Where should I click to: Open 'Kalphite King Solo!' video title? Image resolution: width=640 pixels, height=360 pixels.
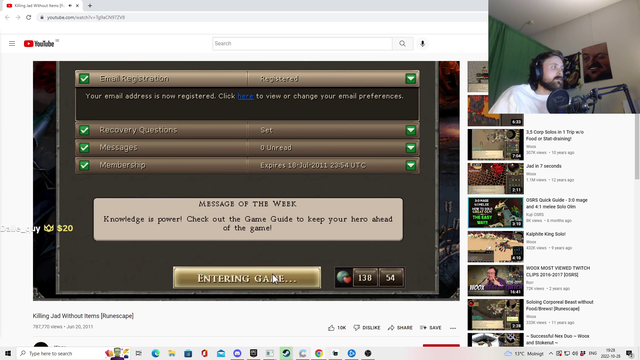click(x=545, y=234)
